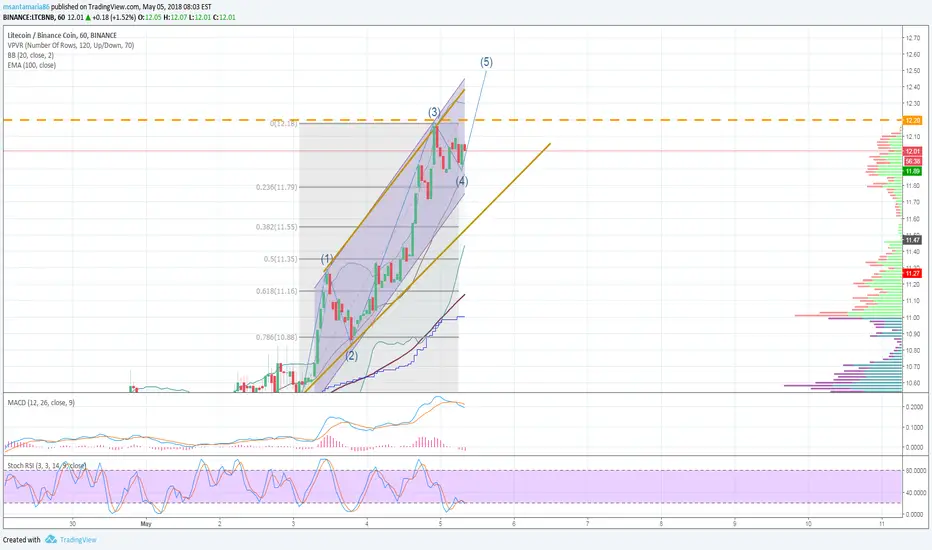The image size is (932, 550).
Task: Open the TradingView link beside the logo
Action: pos(78,540)
